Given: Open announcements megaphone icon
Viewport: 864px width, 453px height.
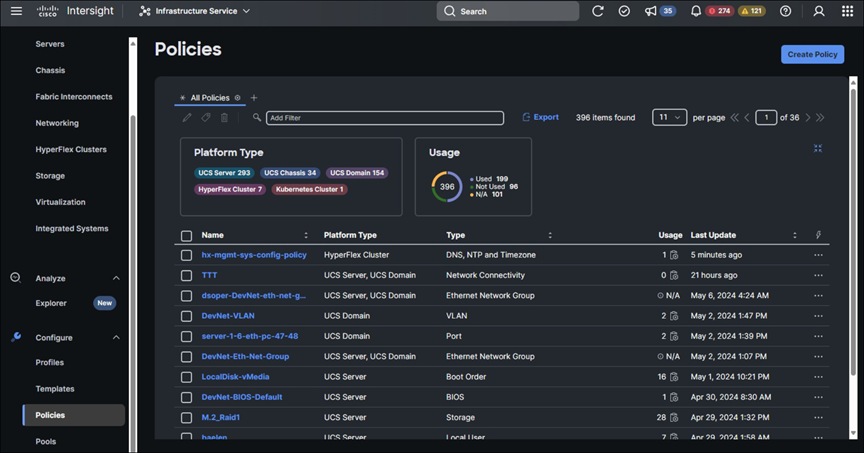Looking at the screenshot, I should (x=651, y=11).
